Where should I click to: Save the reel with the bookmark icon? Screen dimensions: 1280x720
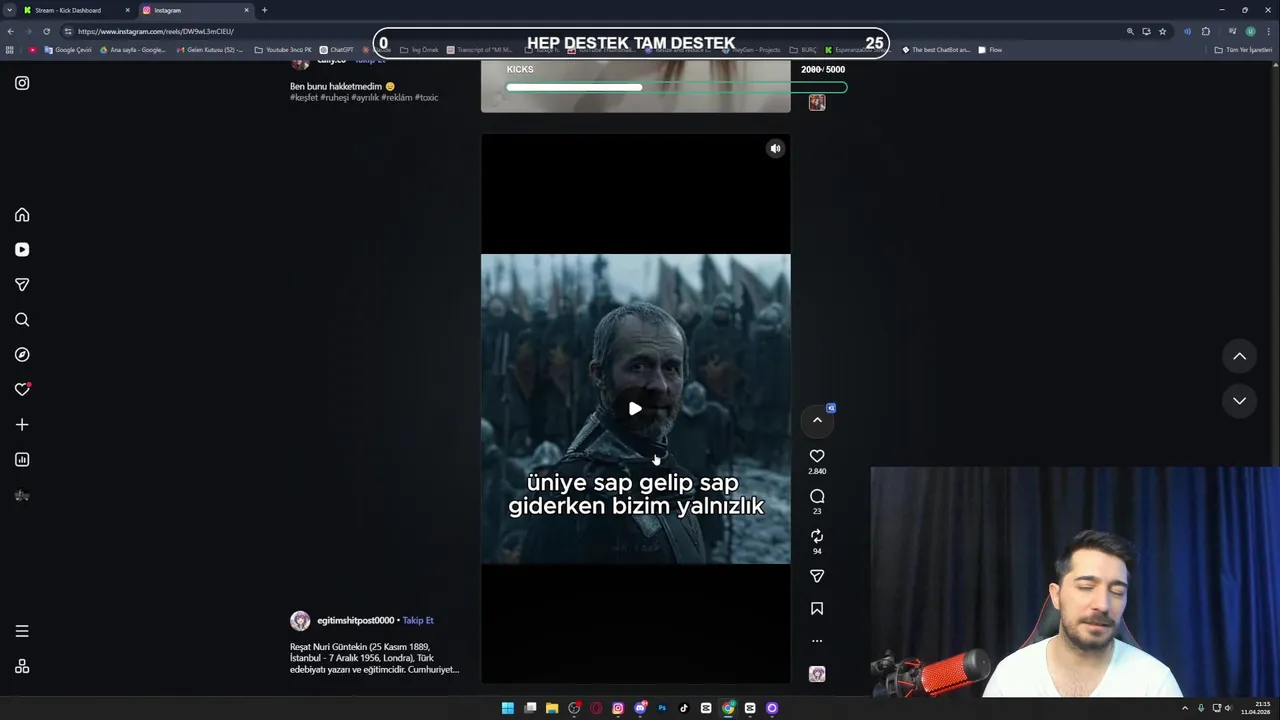(x=817, y=608)
